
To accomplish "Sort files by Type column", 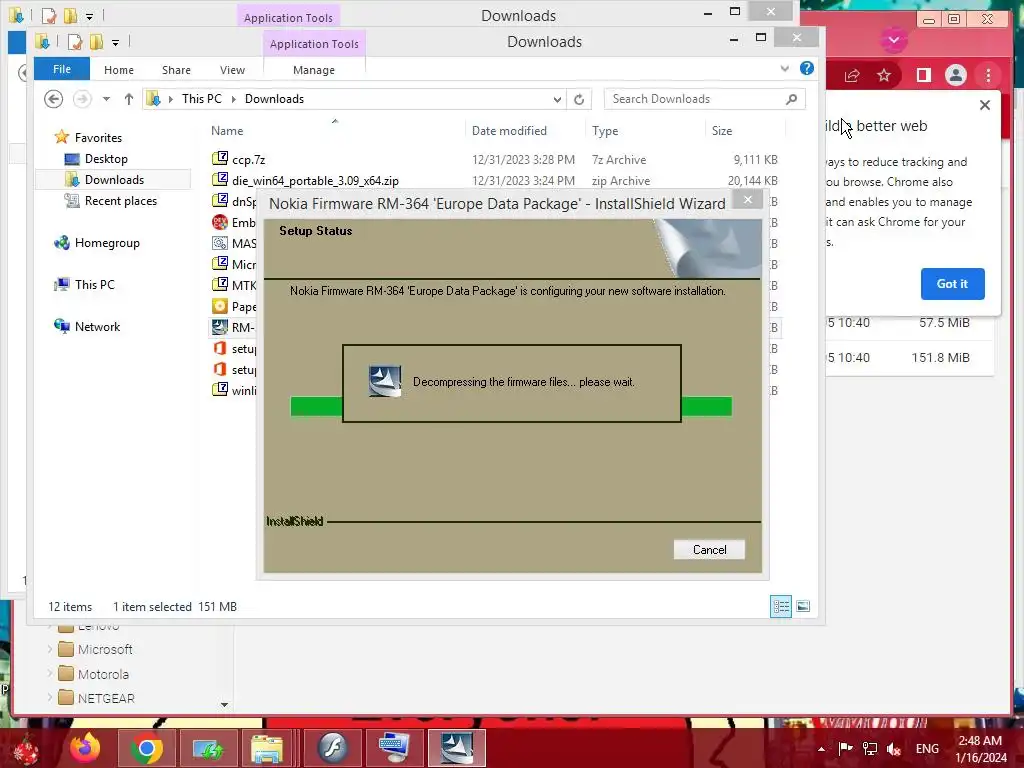I will tap(605, 131).
